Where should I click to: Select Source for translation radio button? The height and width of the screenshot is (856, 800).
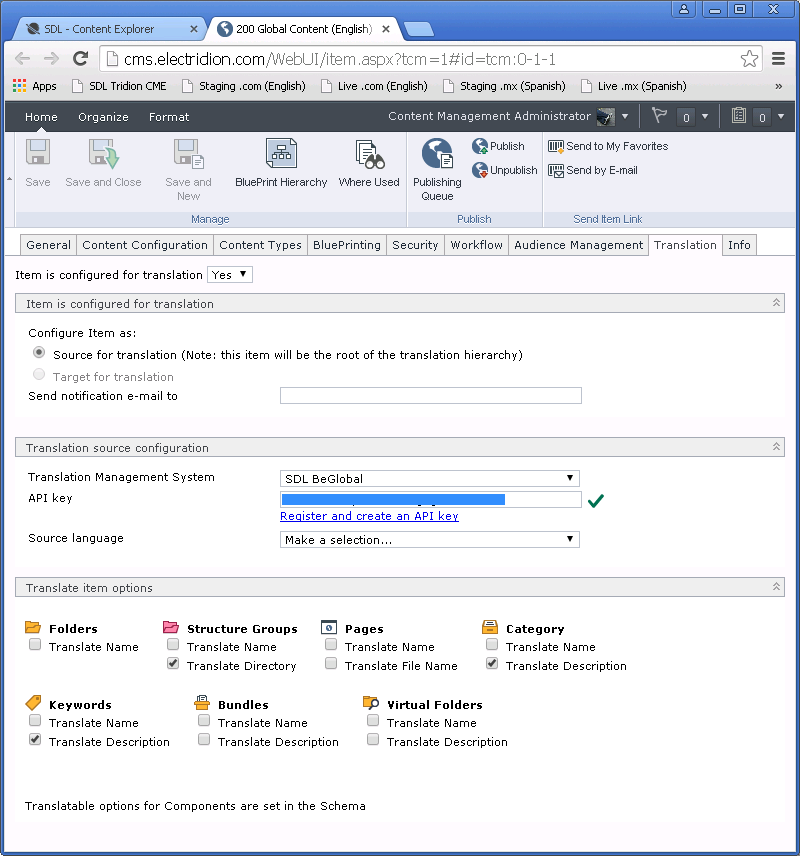(39, 353)
